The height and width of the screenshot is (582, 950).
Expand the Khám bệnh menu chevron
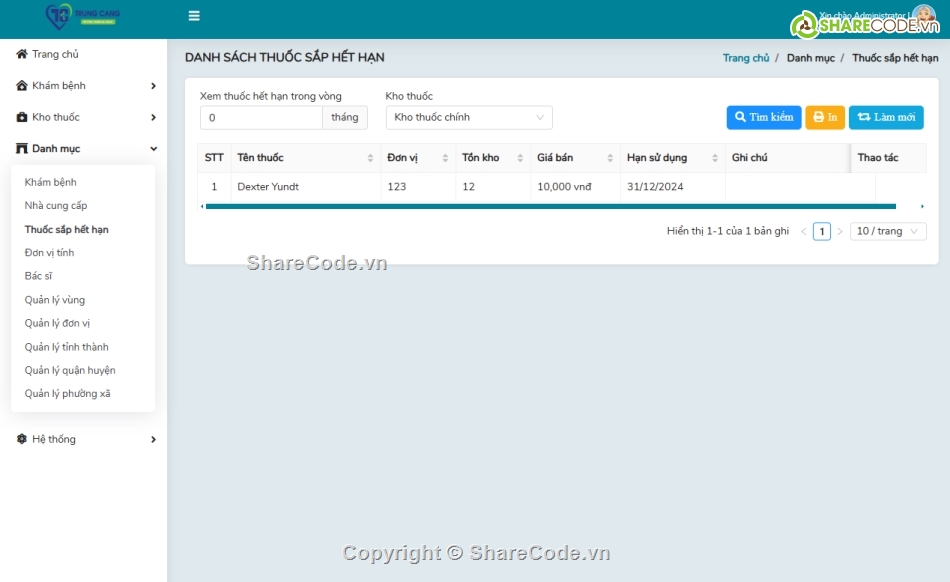coord(153,86)
